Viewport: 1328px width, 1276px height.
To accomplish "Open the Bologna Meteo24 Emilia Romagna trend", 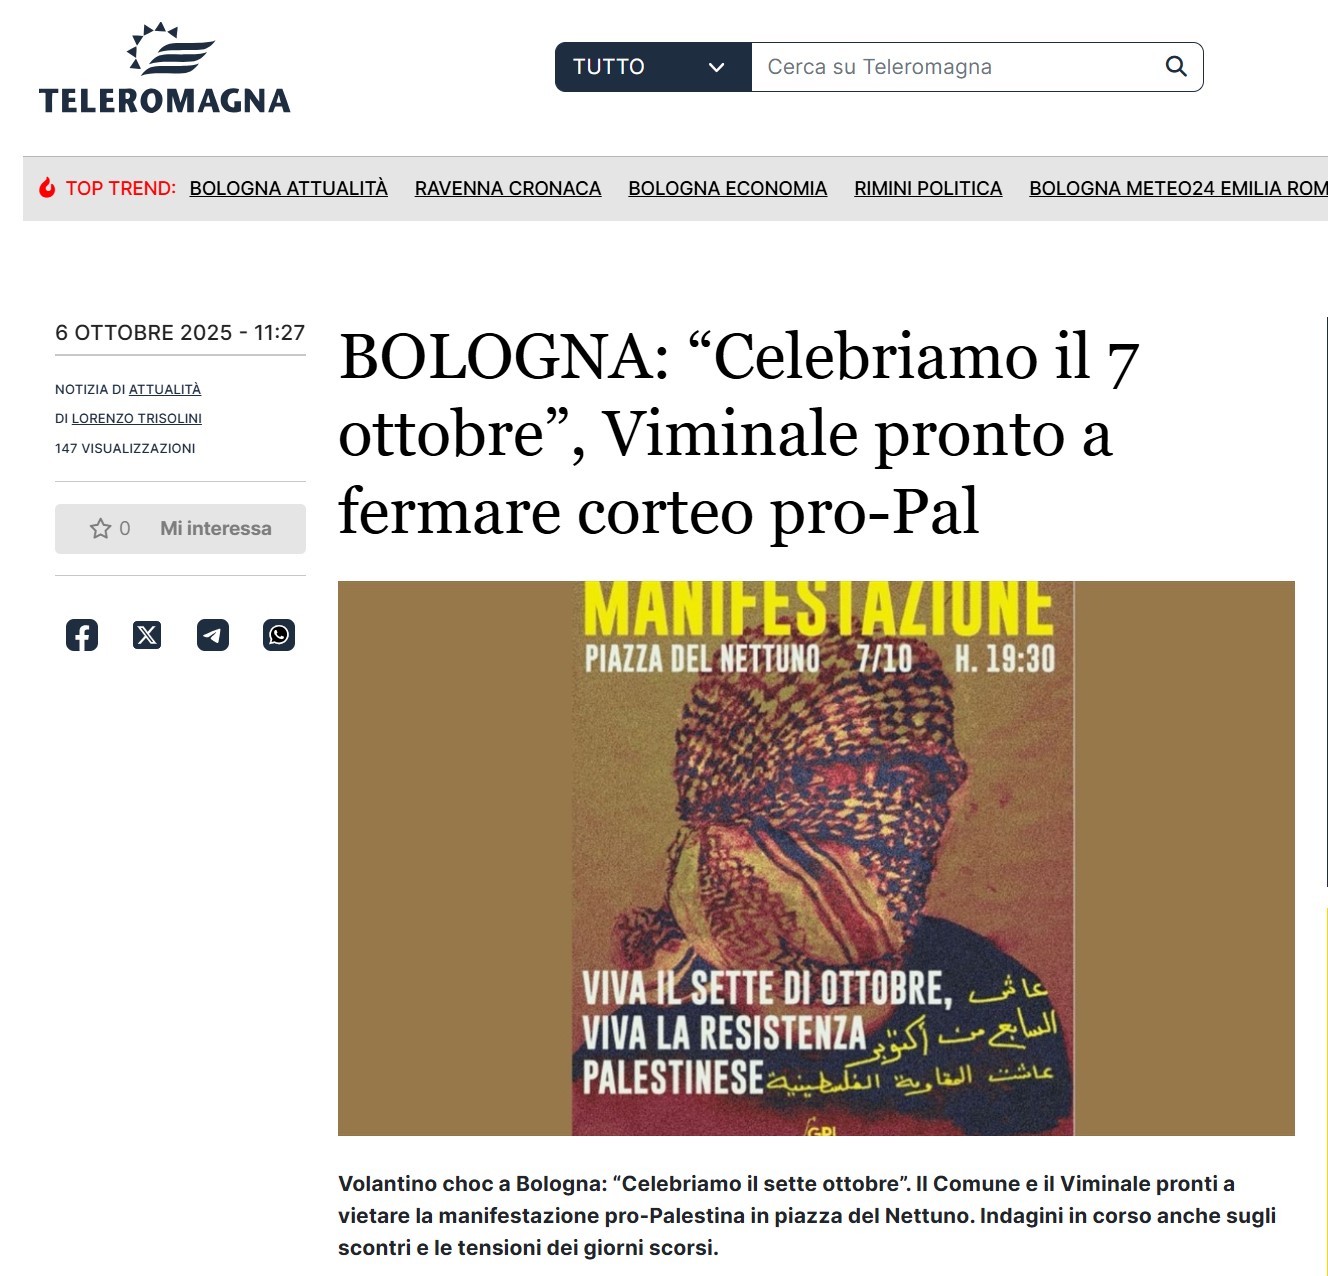I will [x=1178, y=188].
